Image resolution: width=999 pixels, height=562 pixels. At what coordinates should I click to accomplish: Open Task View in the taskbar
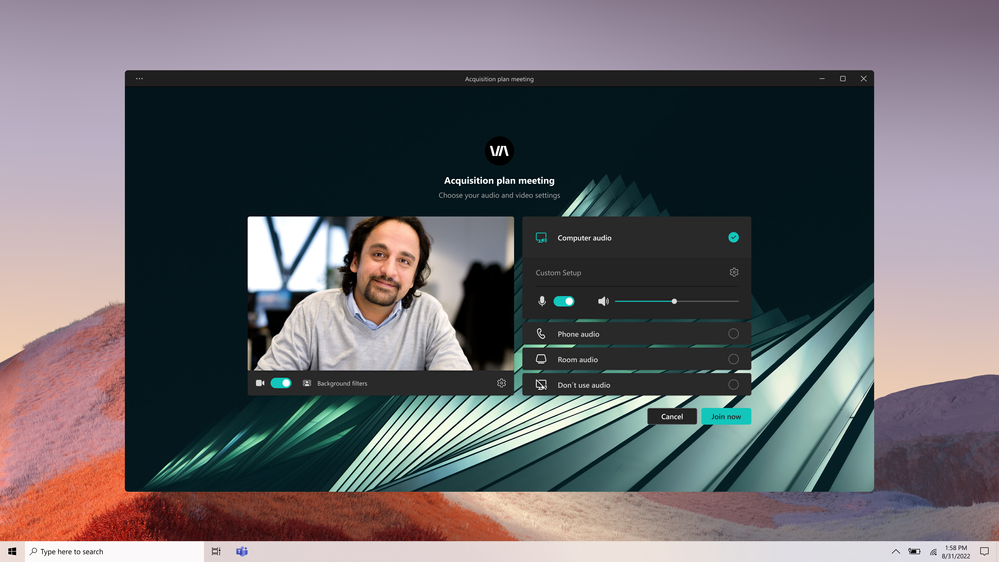click(216, 551)
